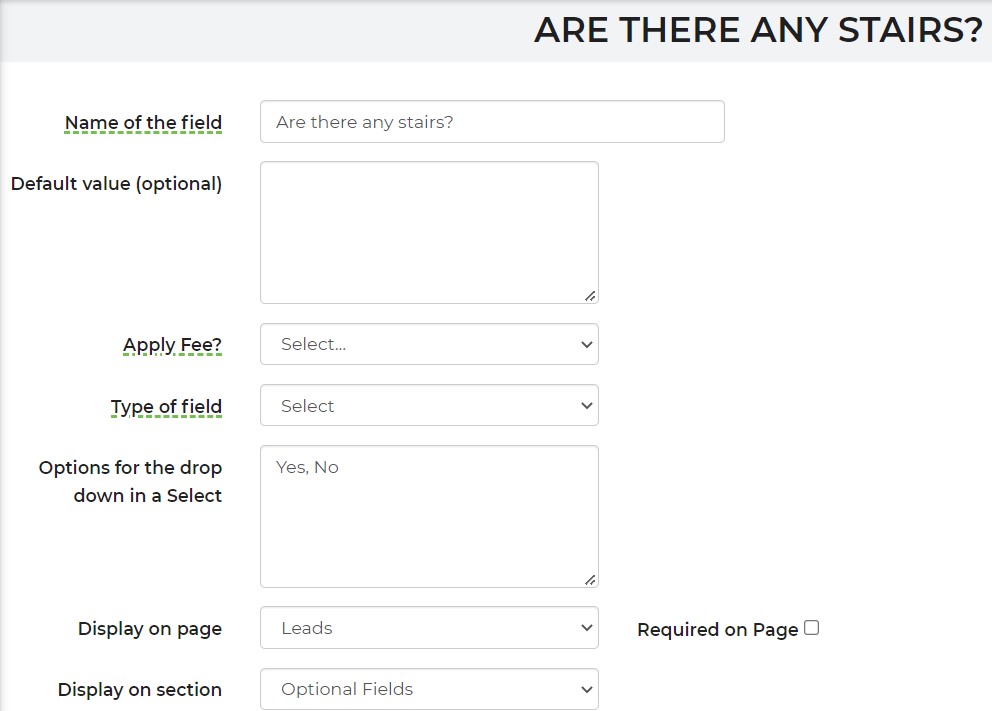Open the Display on section dropdown
The width and height of the screenshot is (992, 711).
429,689
